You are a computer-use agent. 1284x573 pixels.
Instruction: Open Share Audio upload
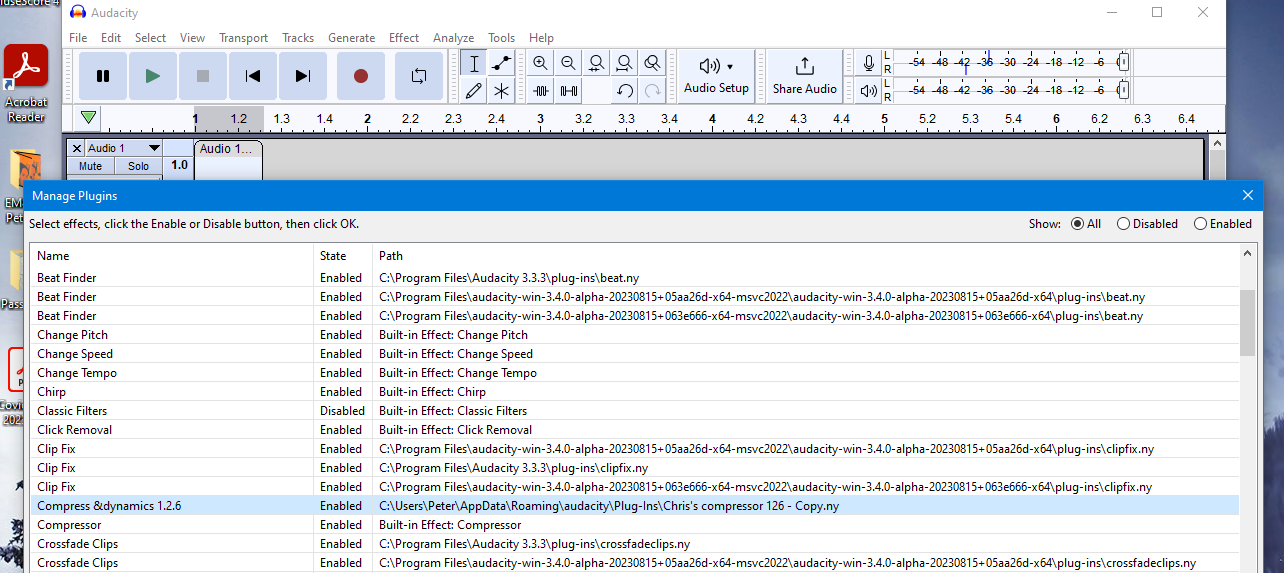point(804,75)
